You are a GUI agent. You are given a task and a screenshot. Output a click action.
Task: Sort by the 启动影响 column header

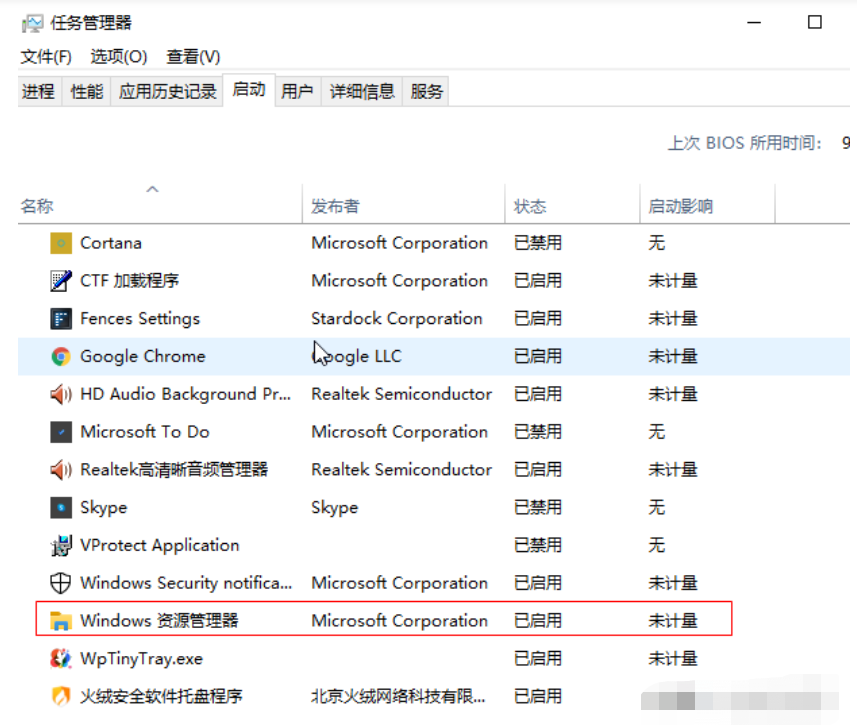coord(680,207)
